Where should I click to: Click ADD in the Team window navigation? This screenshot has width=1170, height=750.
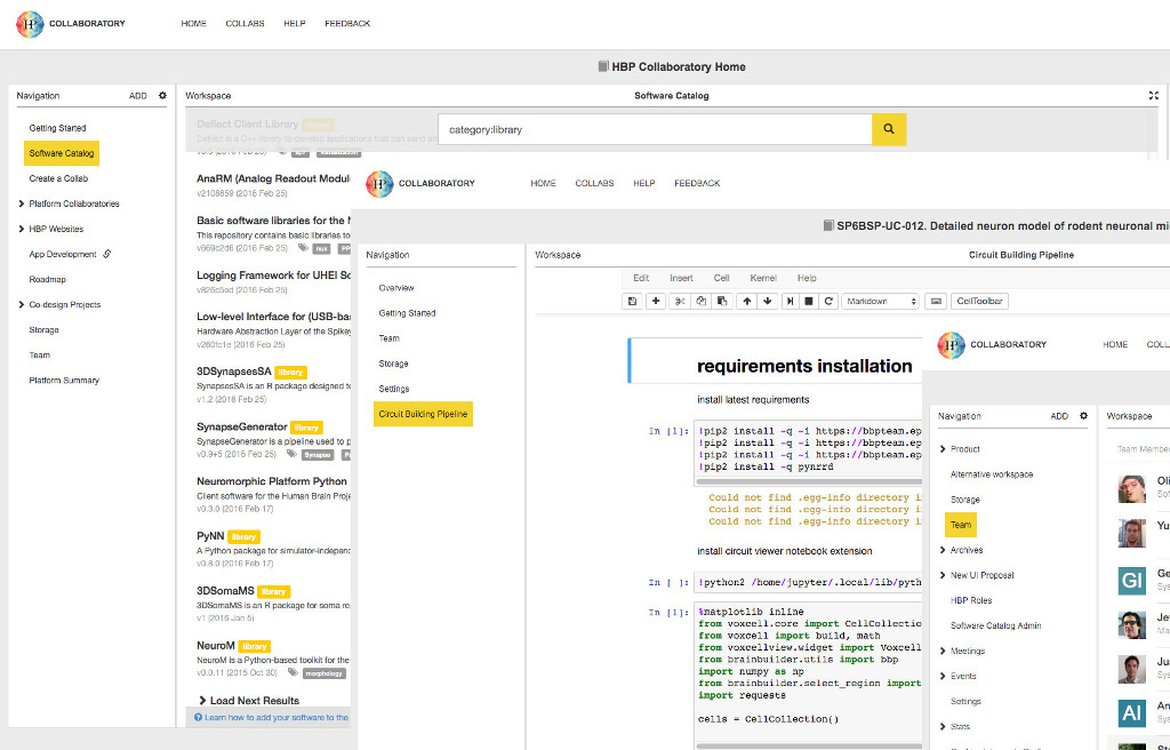[1060, 416]
